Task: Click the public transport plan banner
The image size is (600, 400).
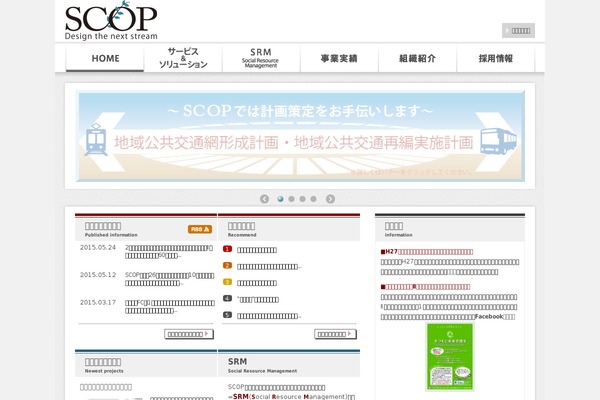Action: click(300, 136)
